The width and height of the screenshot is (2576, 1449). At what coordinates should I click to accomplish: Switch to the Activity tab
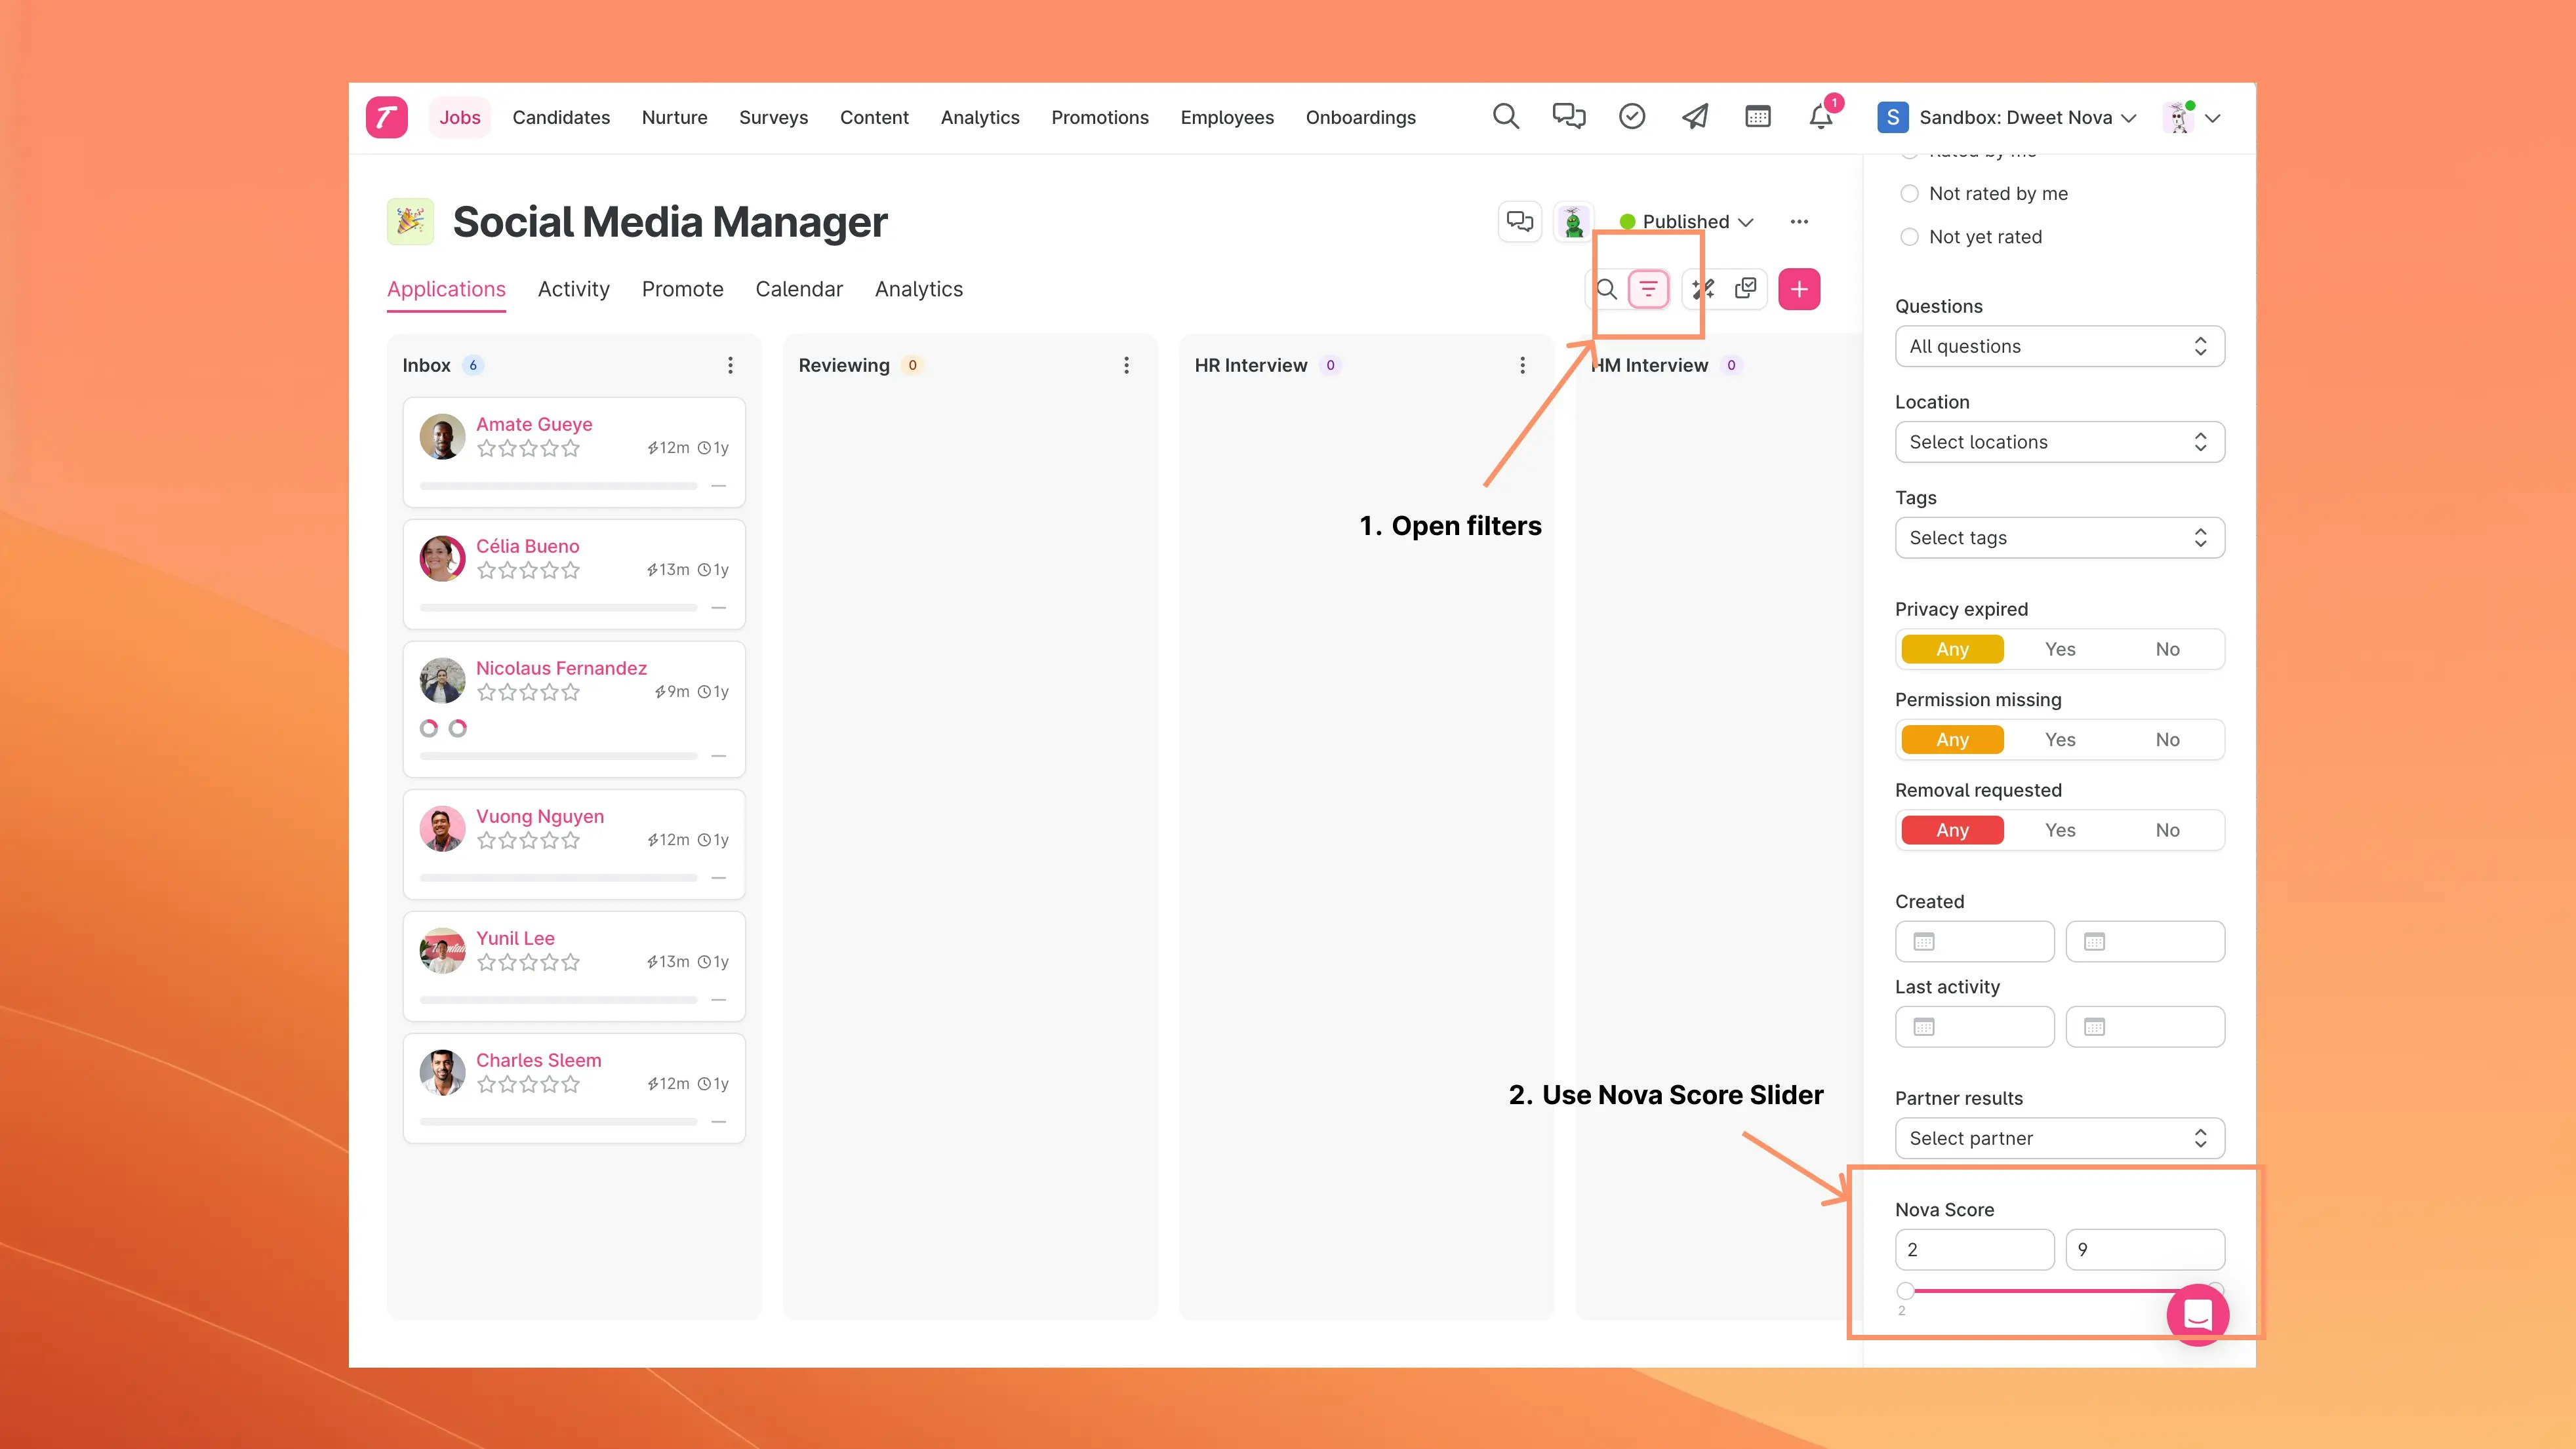pos(573,289)
